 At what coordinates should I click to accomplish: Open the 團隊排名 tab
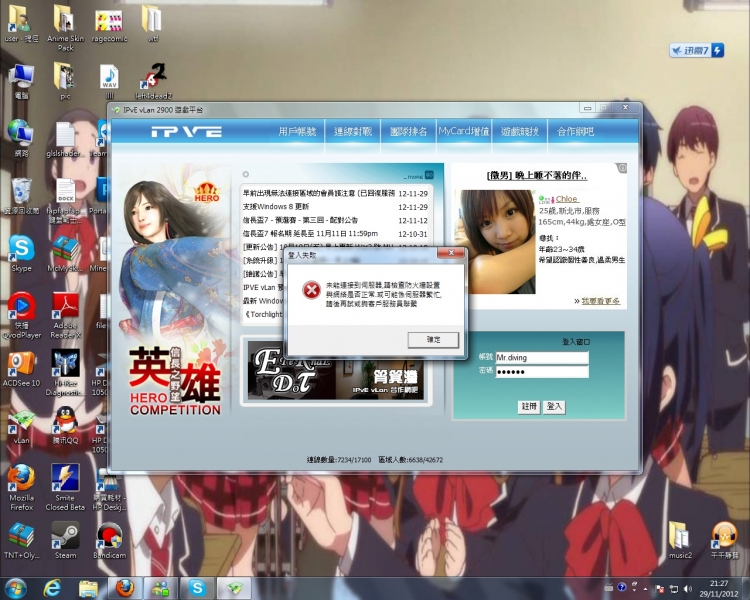click(x=408, y=131)
